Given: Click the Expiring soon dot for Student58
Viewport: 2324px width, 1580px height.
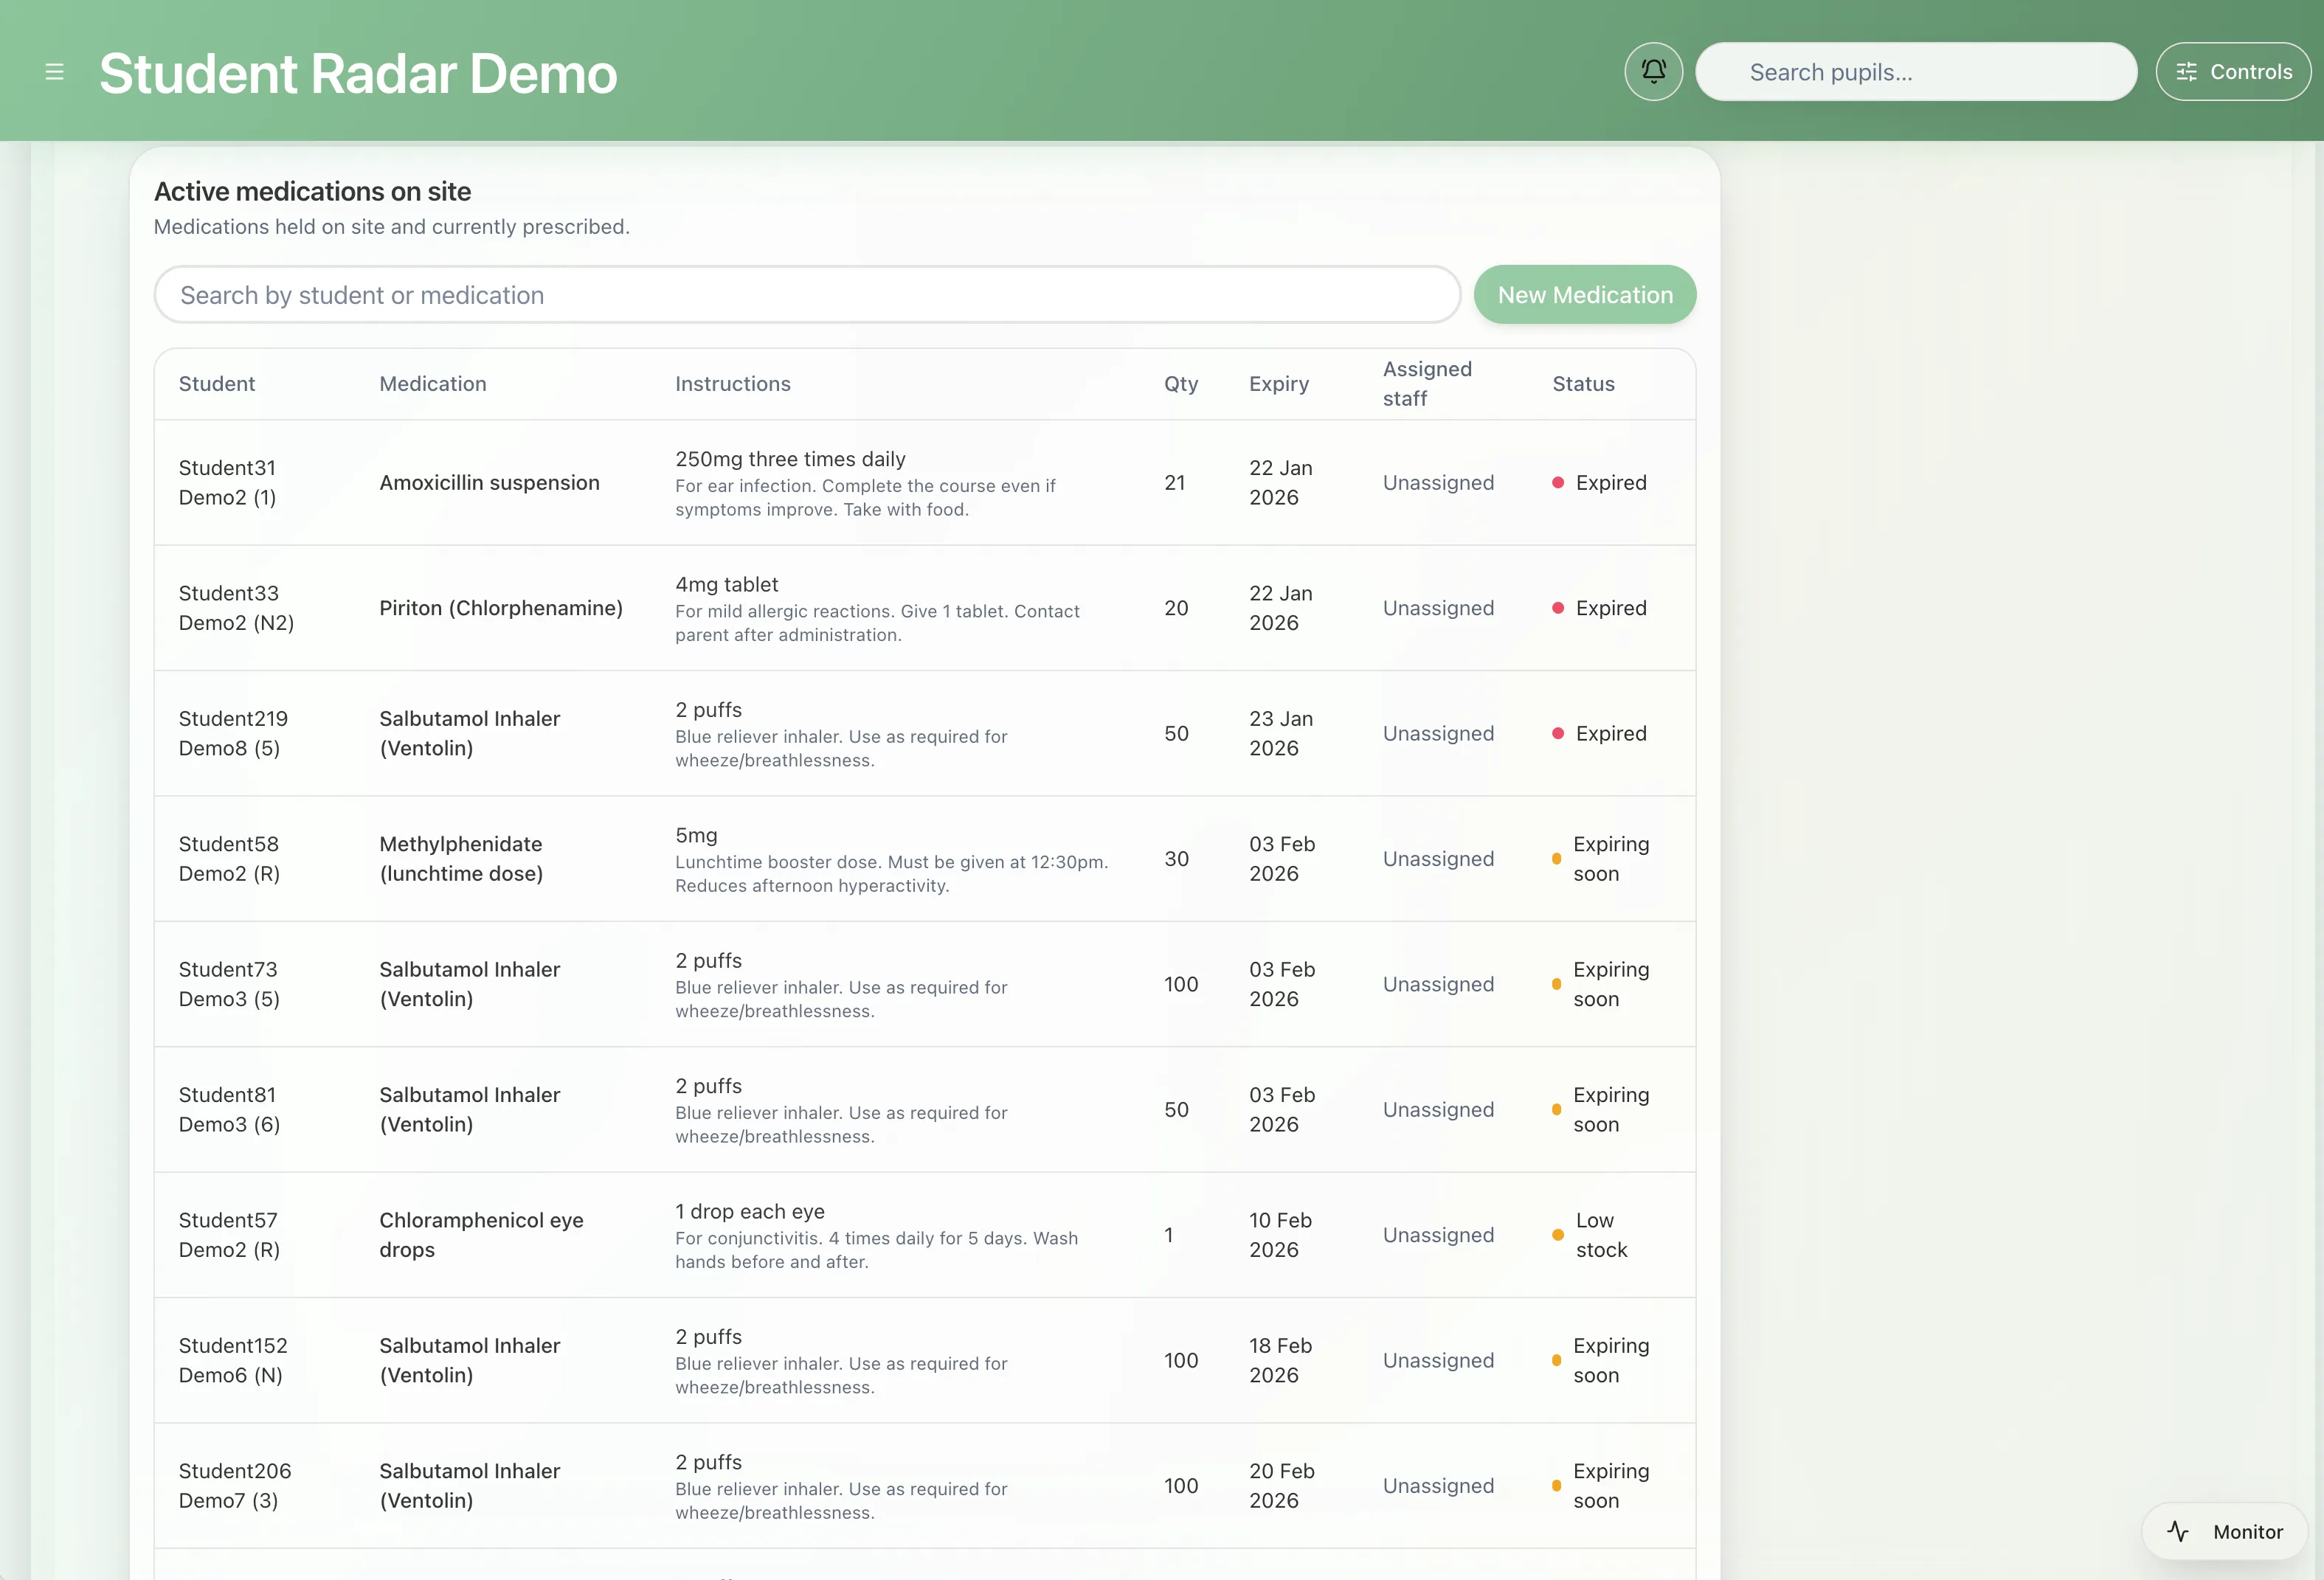Looking at the screenshot, I should coord(1556,859).
